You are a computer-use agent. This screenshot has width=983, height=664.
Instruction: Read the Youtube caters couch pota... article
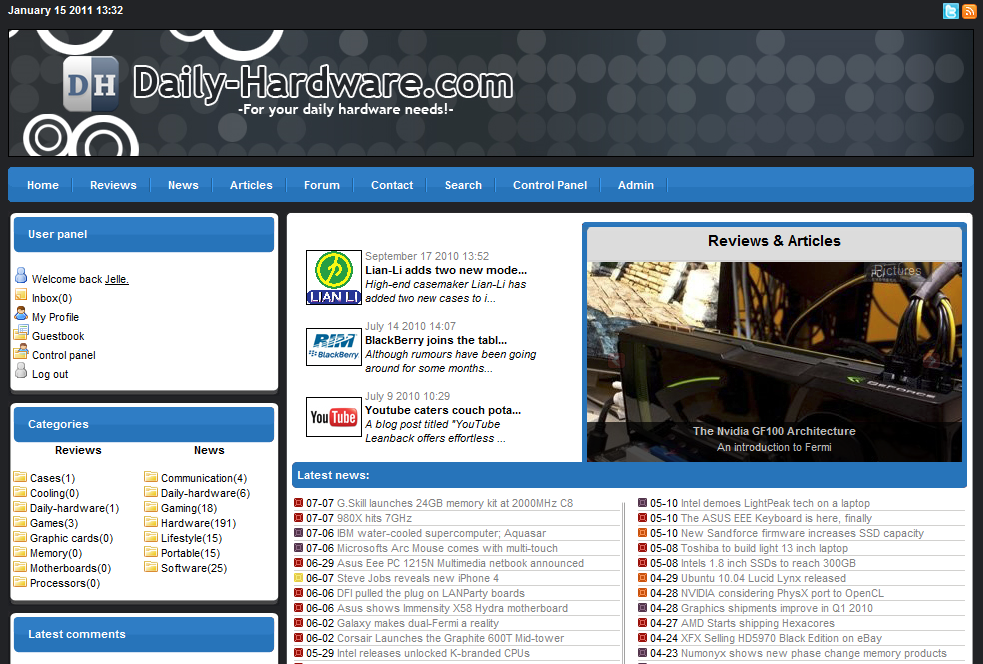click(x=443, y=410)
